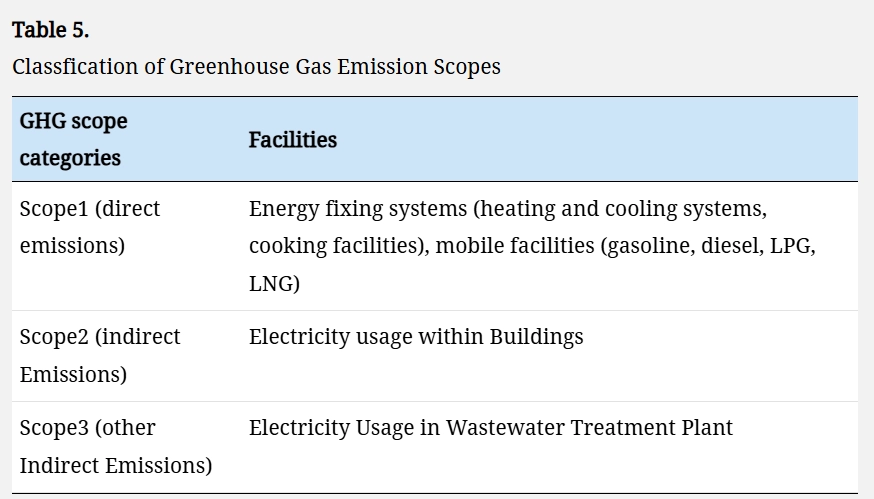Click the table caption about Greenhouse Gas Emission Scopes
The height and width of the screenshot is (499, 874).
[256, 67]
